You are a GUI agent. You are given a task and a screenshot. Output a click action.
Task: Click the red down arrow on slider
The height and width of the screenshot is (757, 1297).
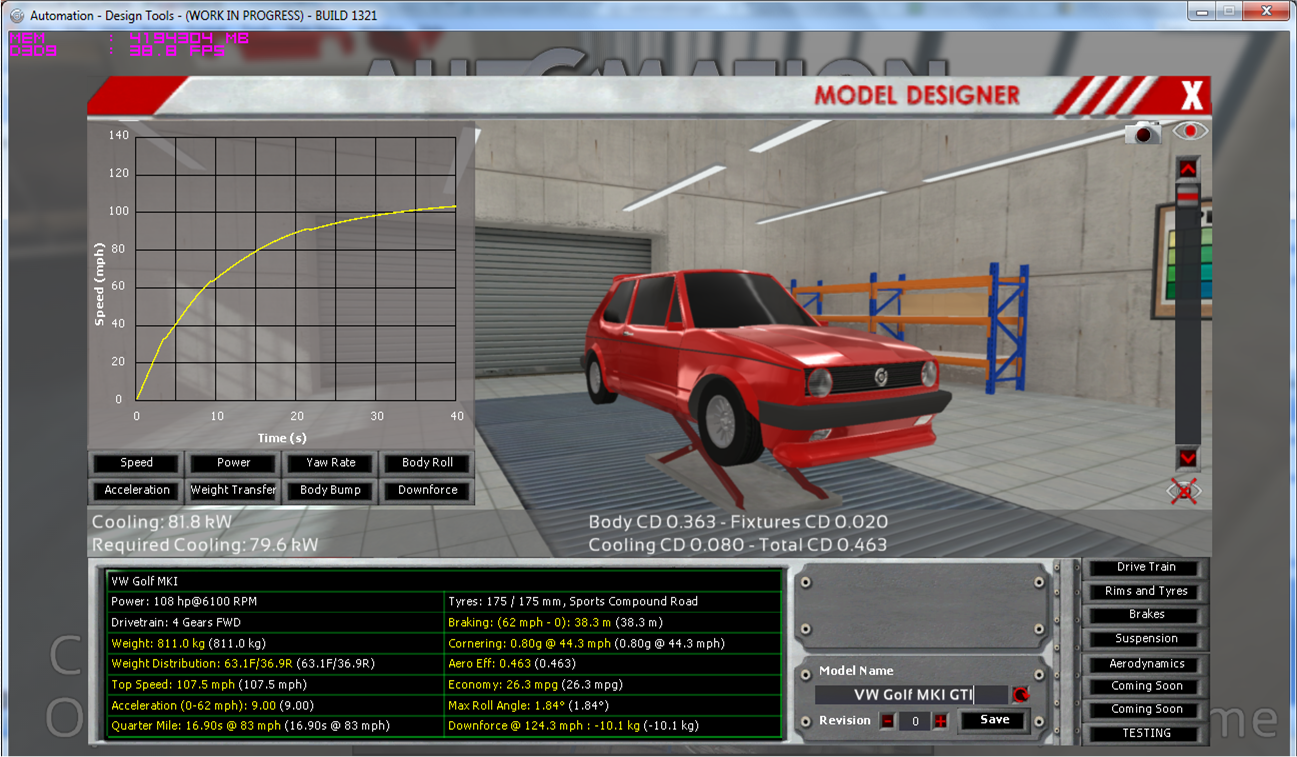click(1187, 457)
